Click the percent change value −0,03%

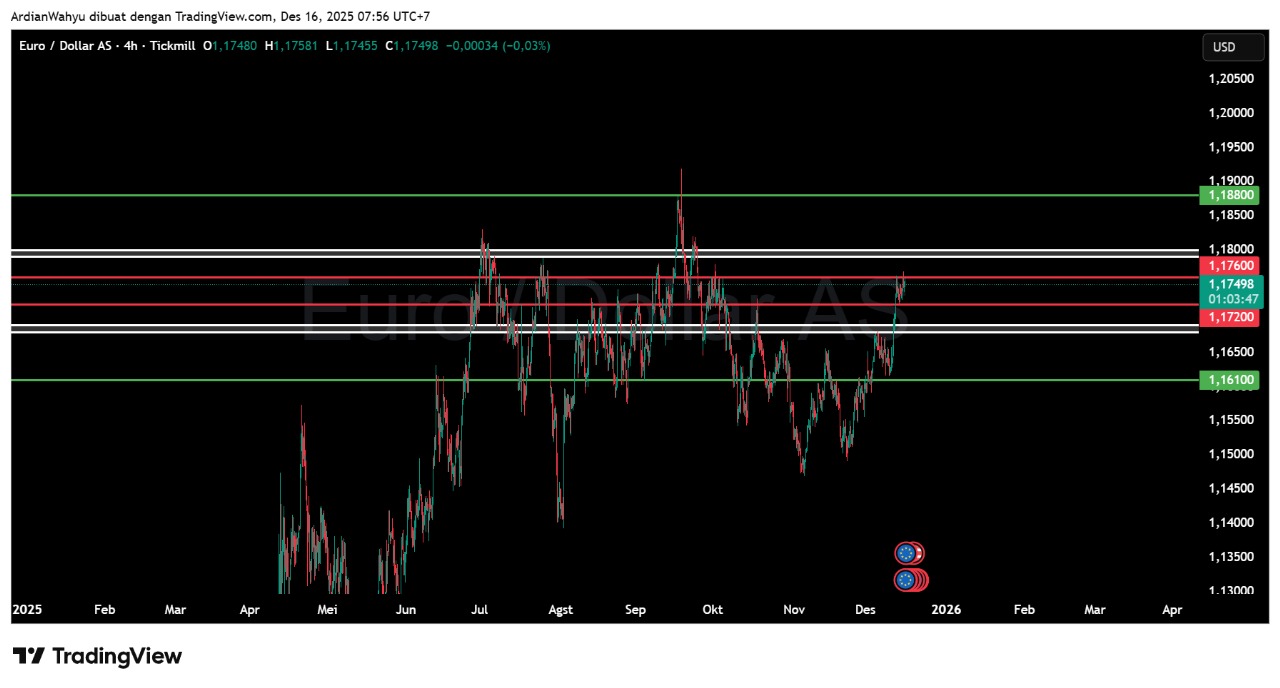[526, 46]
